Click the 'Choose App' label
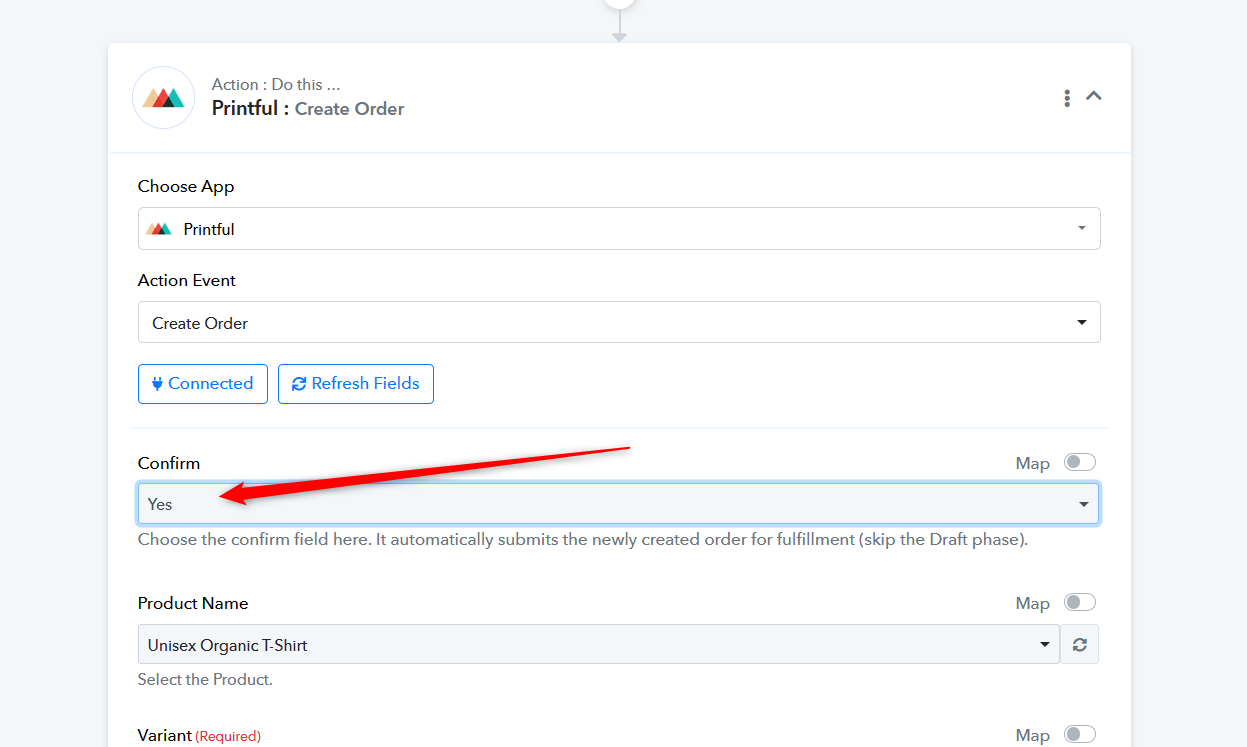The image size is (1247, 747). [x=186, y=187]
